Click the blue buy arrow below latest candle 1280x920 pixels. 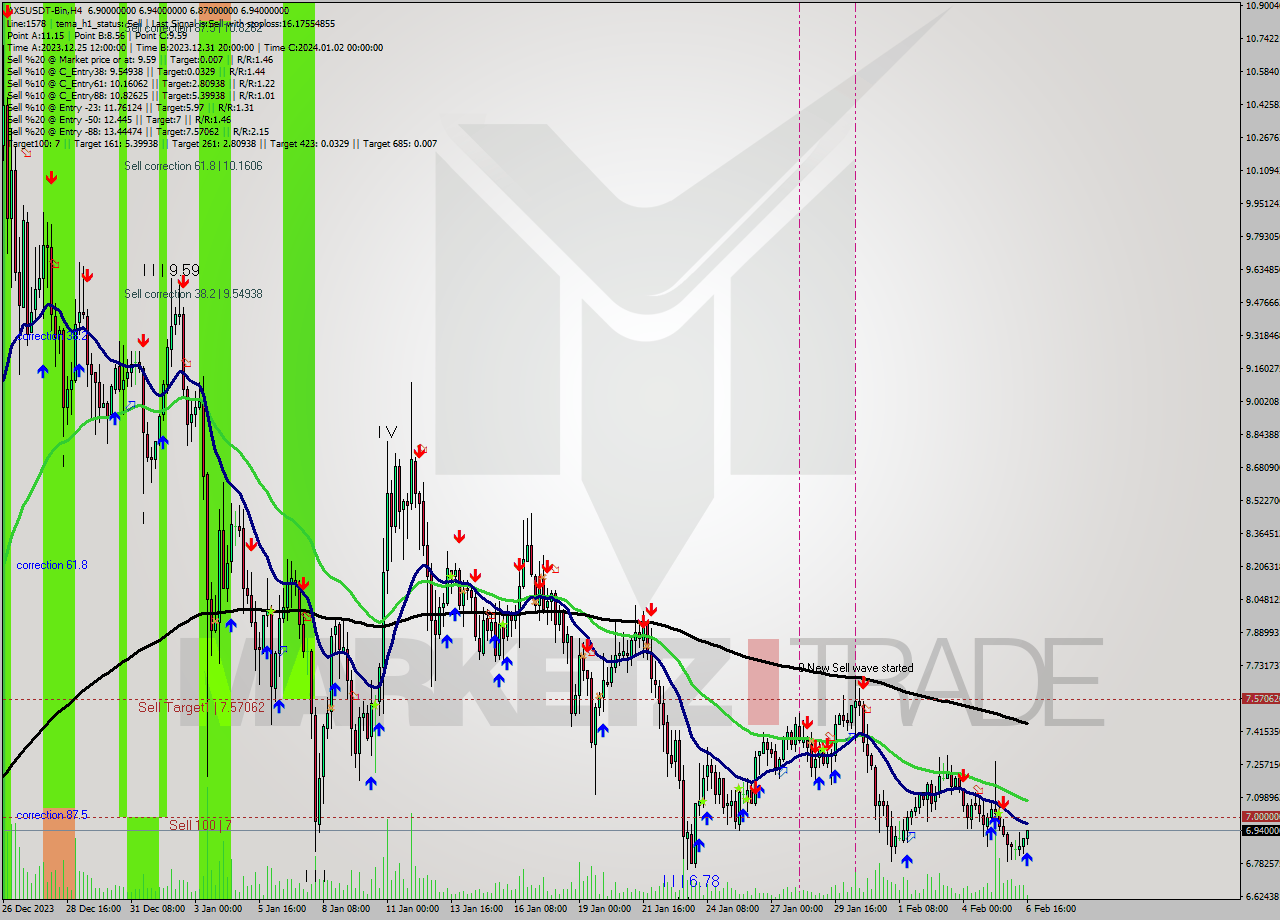coord(1027,859)
